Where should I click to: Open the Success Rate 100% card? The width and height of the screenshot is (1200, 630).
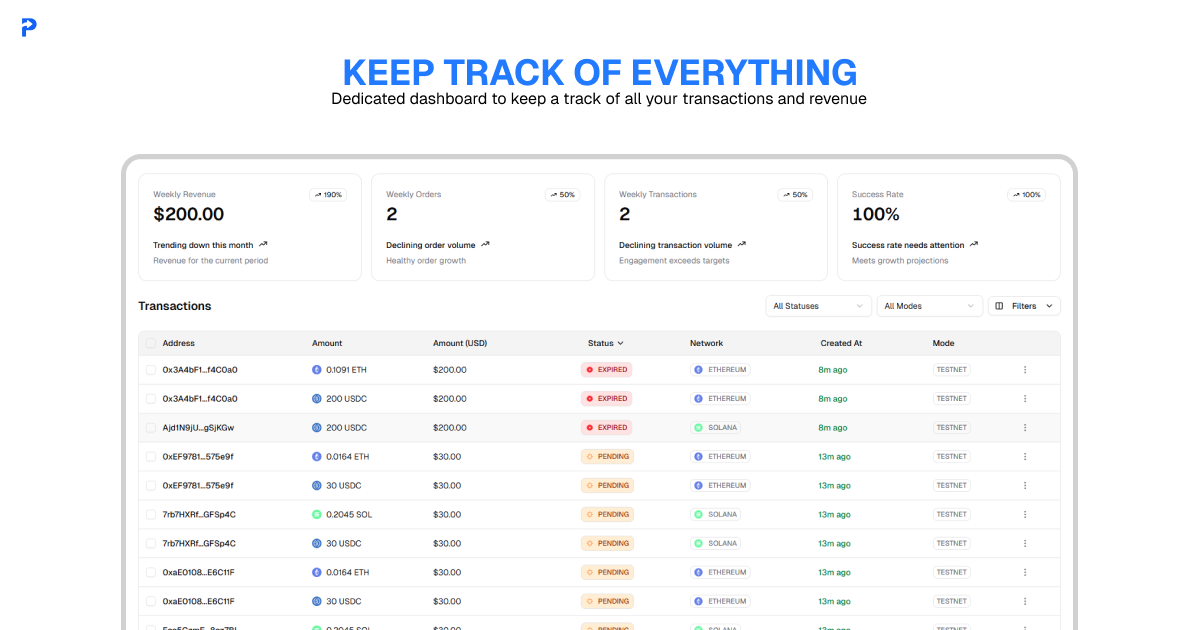click(x=949, y=227)
